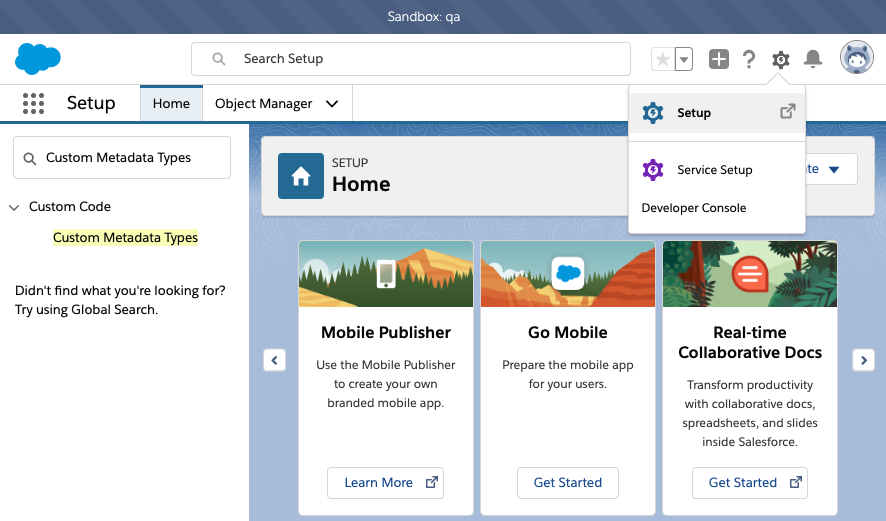This screenshot has height=521, width=886.
Task: Click the global actions plus icon
Action: (719, 59)
